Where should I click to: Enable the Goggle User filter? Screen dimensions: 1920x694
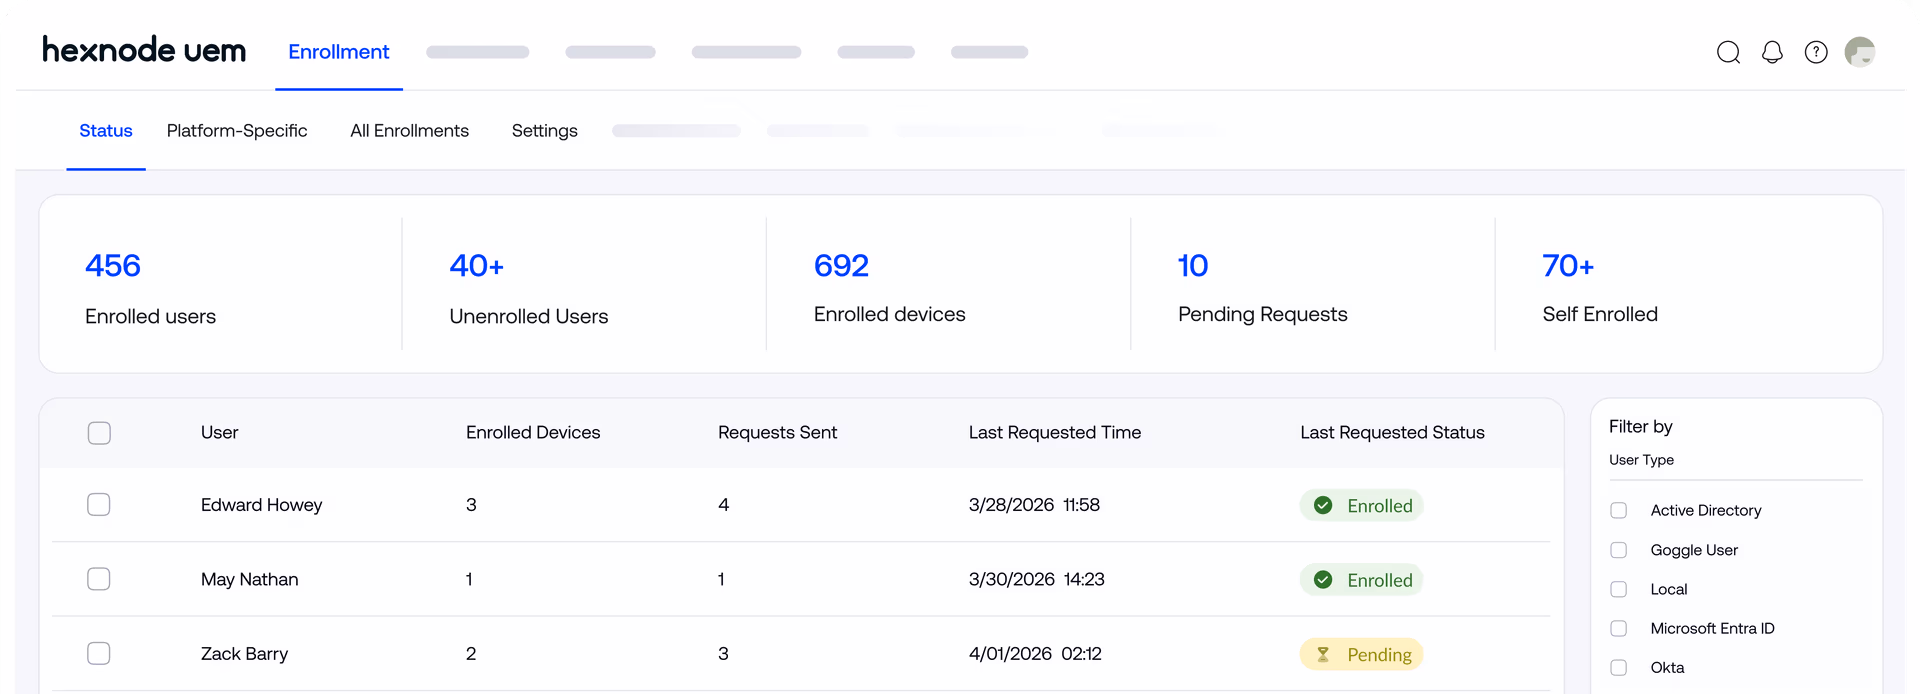1619,550
